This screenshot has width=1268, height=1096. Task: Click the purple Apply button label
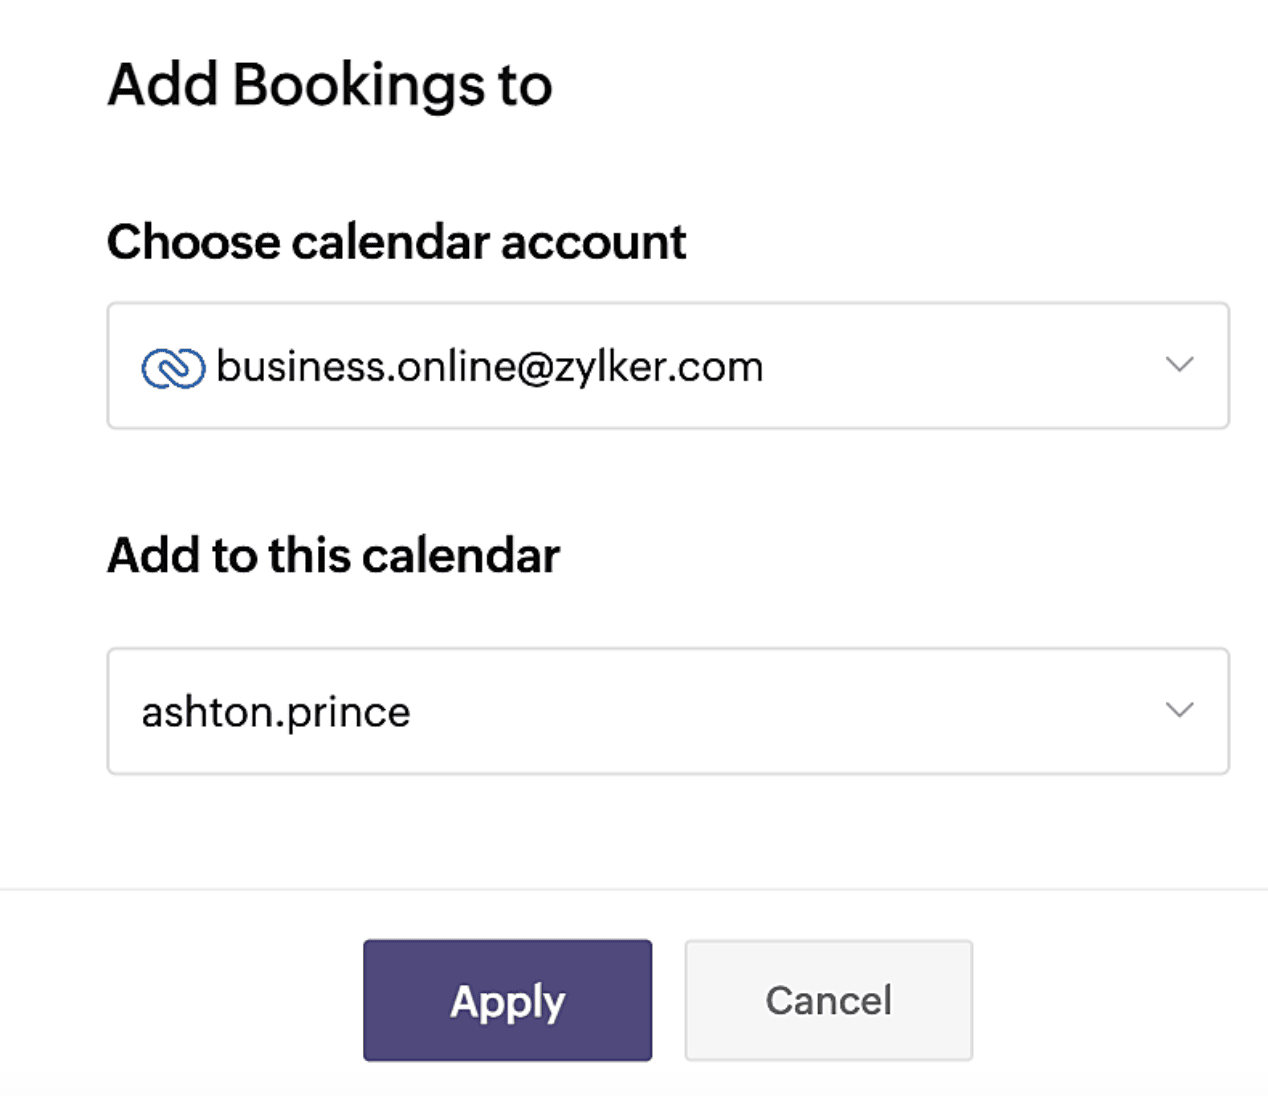tap(507, 1002)
